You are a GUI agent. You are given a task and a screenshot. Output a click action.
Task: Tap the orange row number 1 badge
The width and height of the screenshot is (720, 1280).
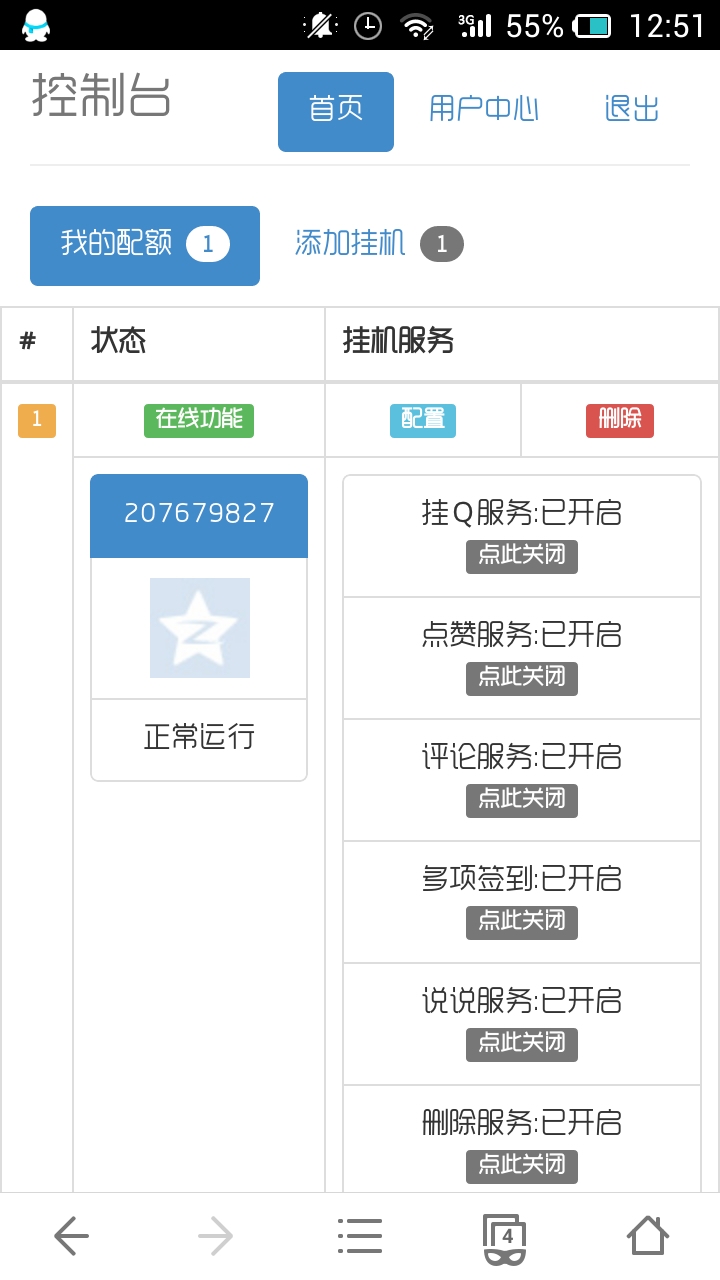[37, 420]
